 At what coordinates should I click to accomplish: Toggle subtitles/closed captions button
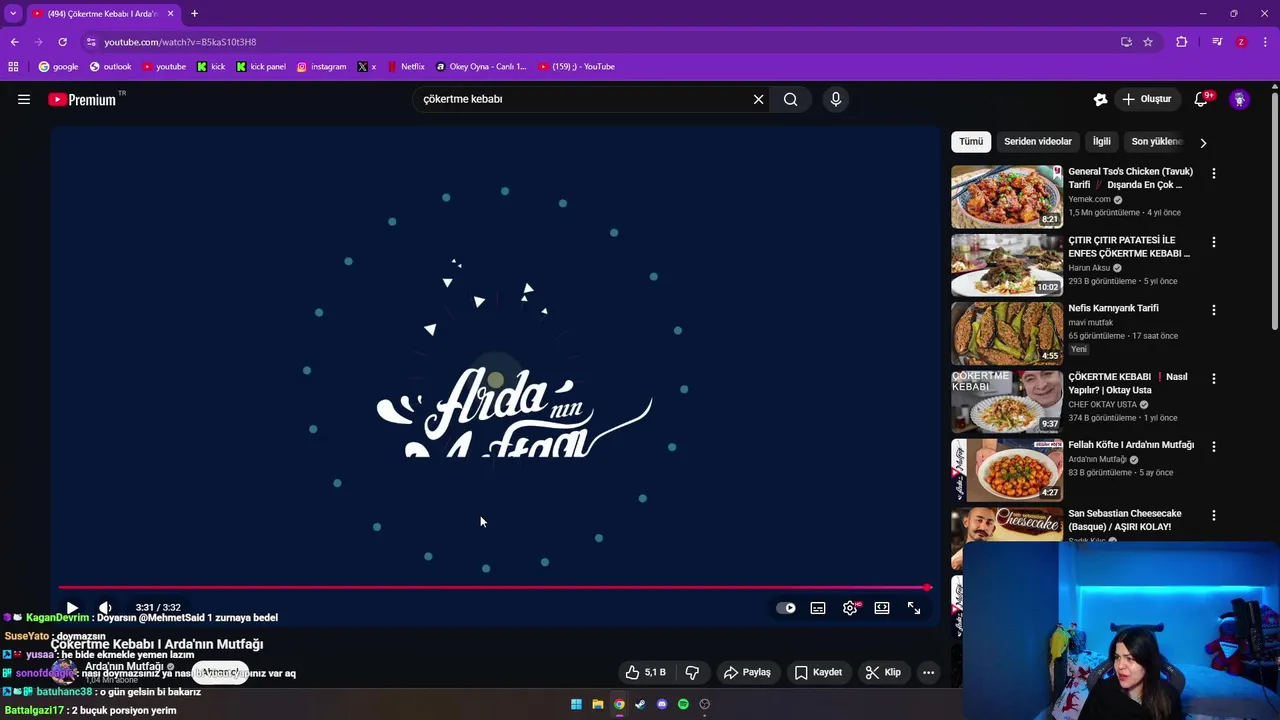(x=818, y=608)
